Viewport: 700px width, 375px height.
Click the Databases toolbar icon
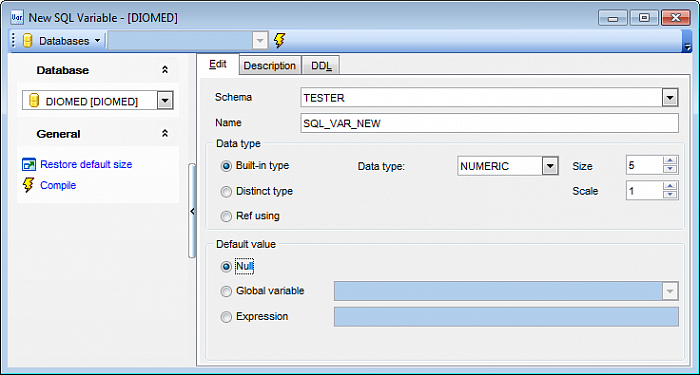pyautogui.click(x=28, y=41)
